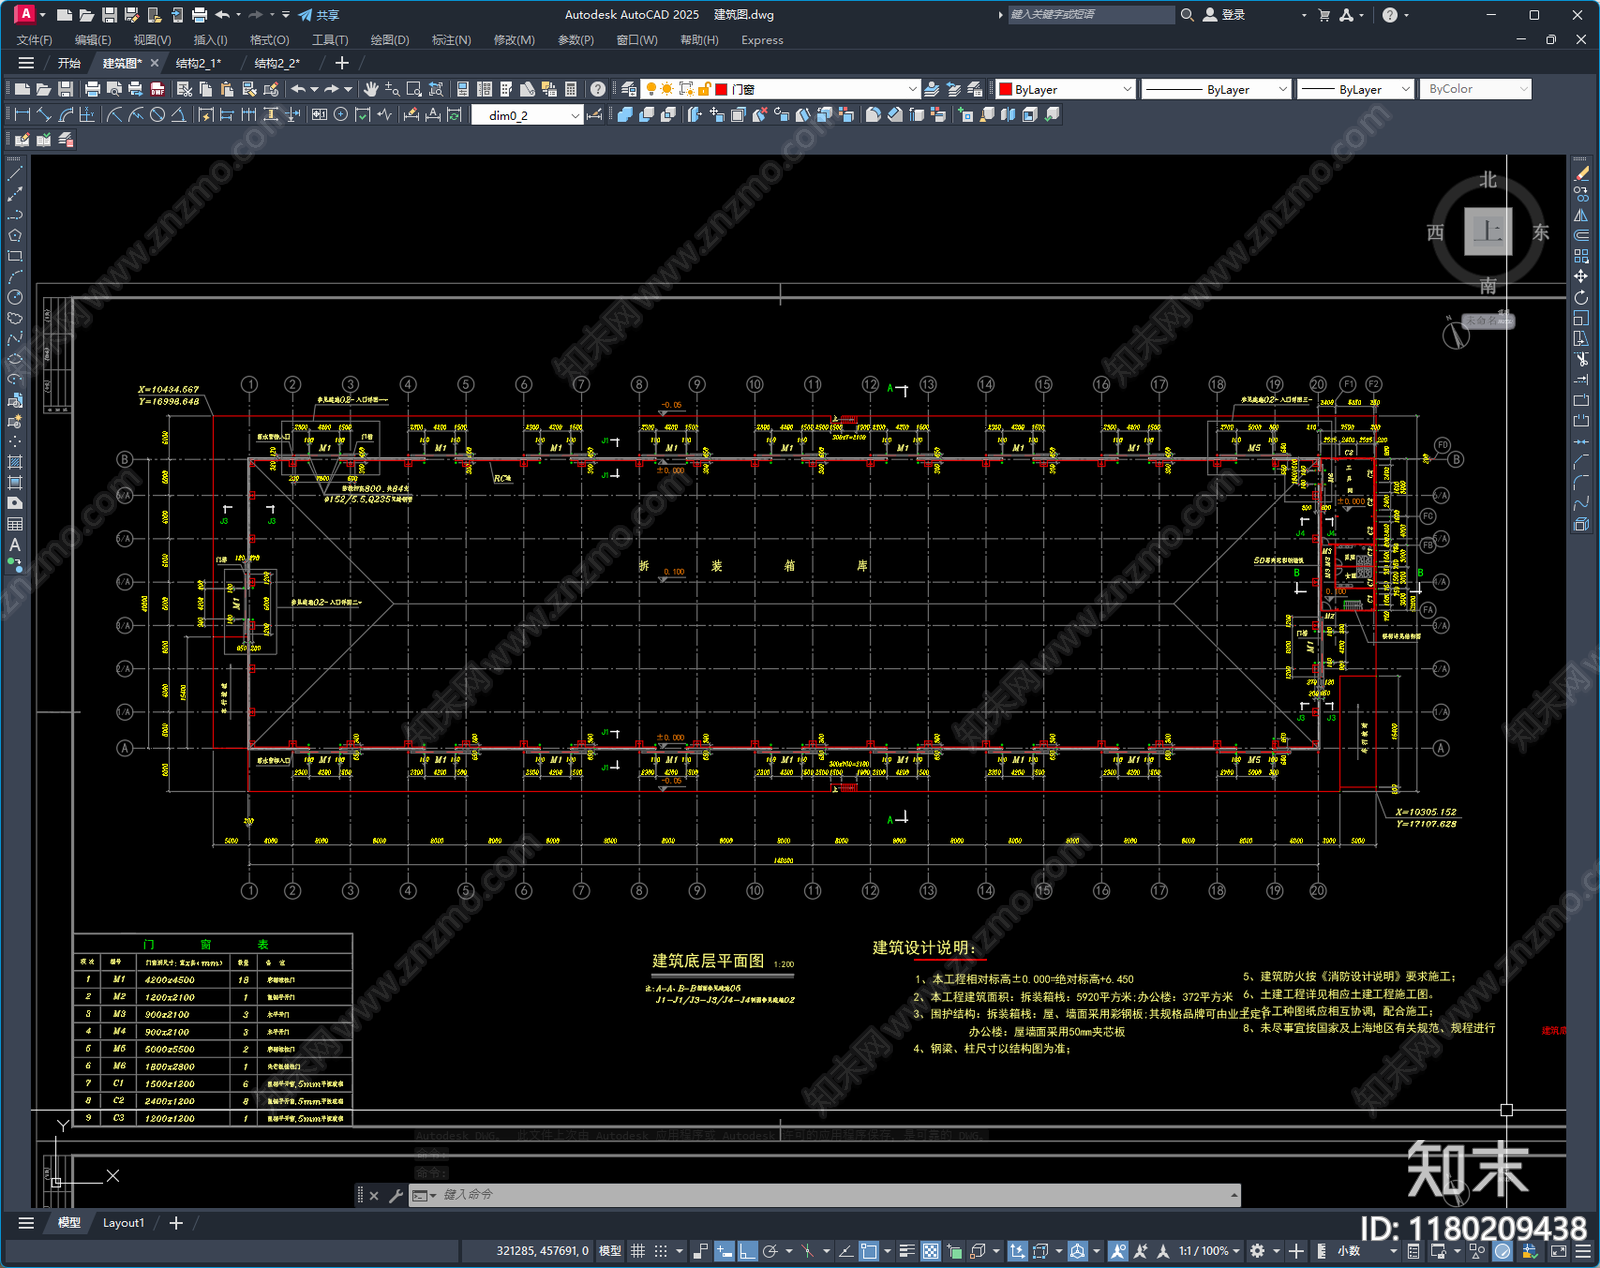
Task: Switch to the 结构2_1* drawing tab
Action: click(198, 63)
